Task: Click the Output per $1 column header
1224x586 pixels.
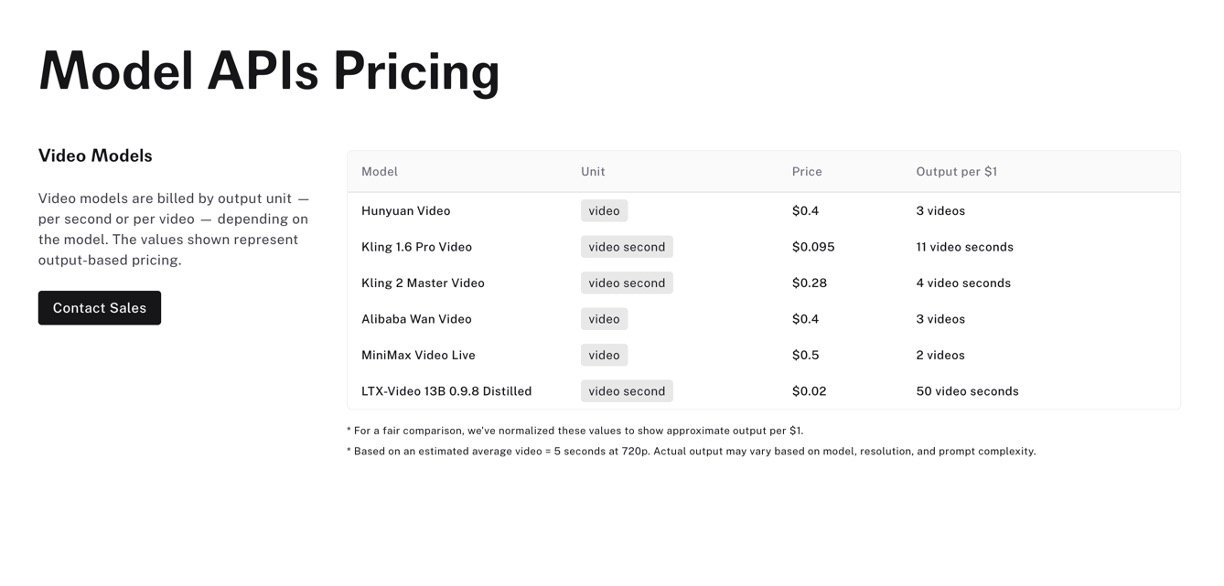Action: click(x=956, y=172)
